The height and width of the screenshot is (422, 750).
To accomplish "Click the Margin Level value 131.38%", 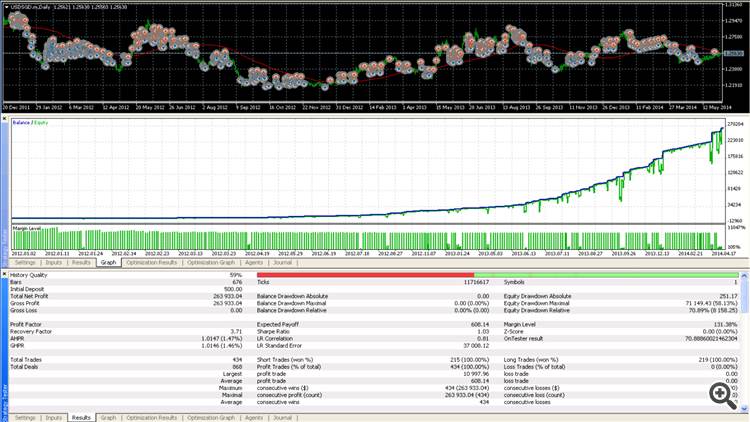I will pyautogui.click(x=727, y=324).
